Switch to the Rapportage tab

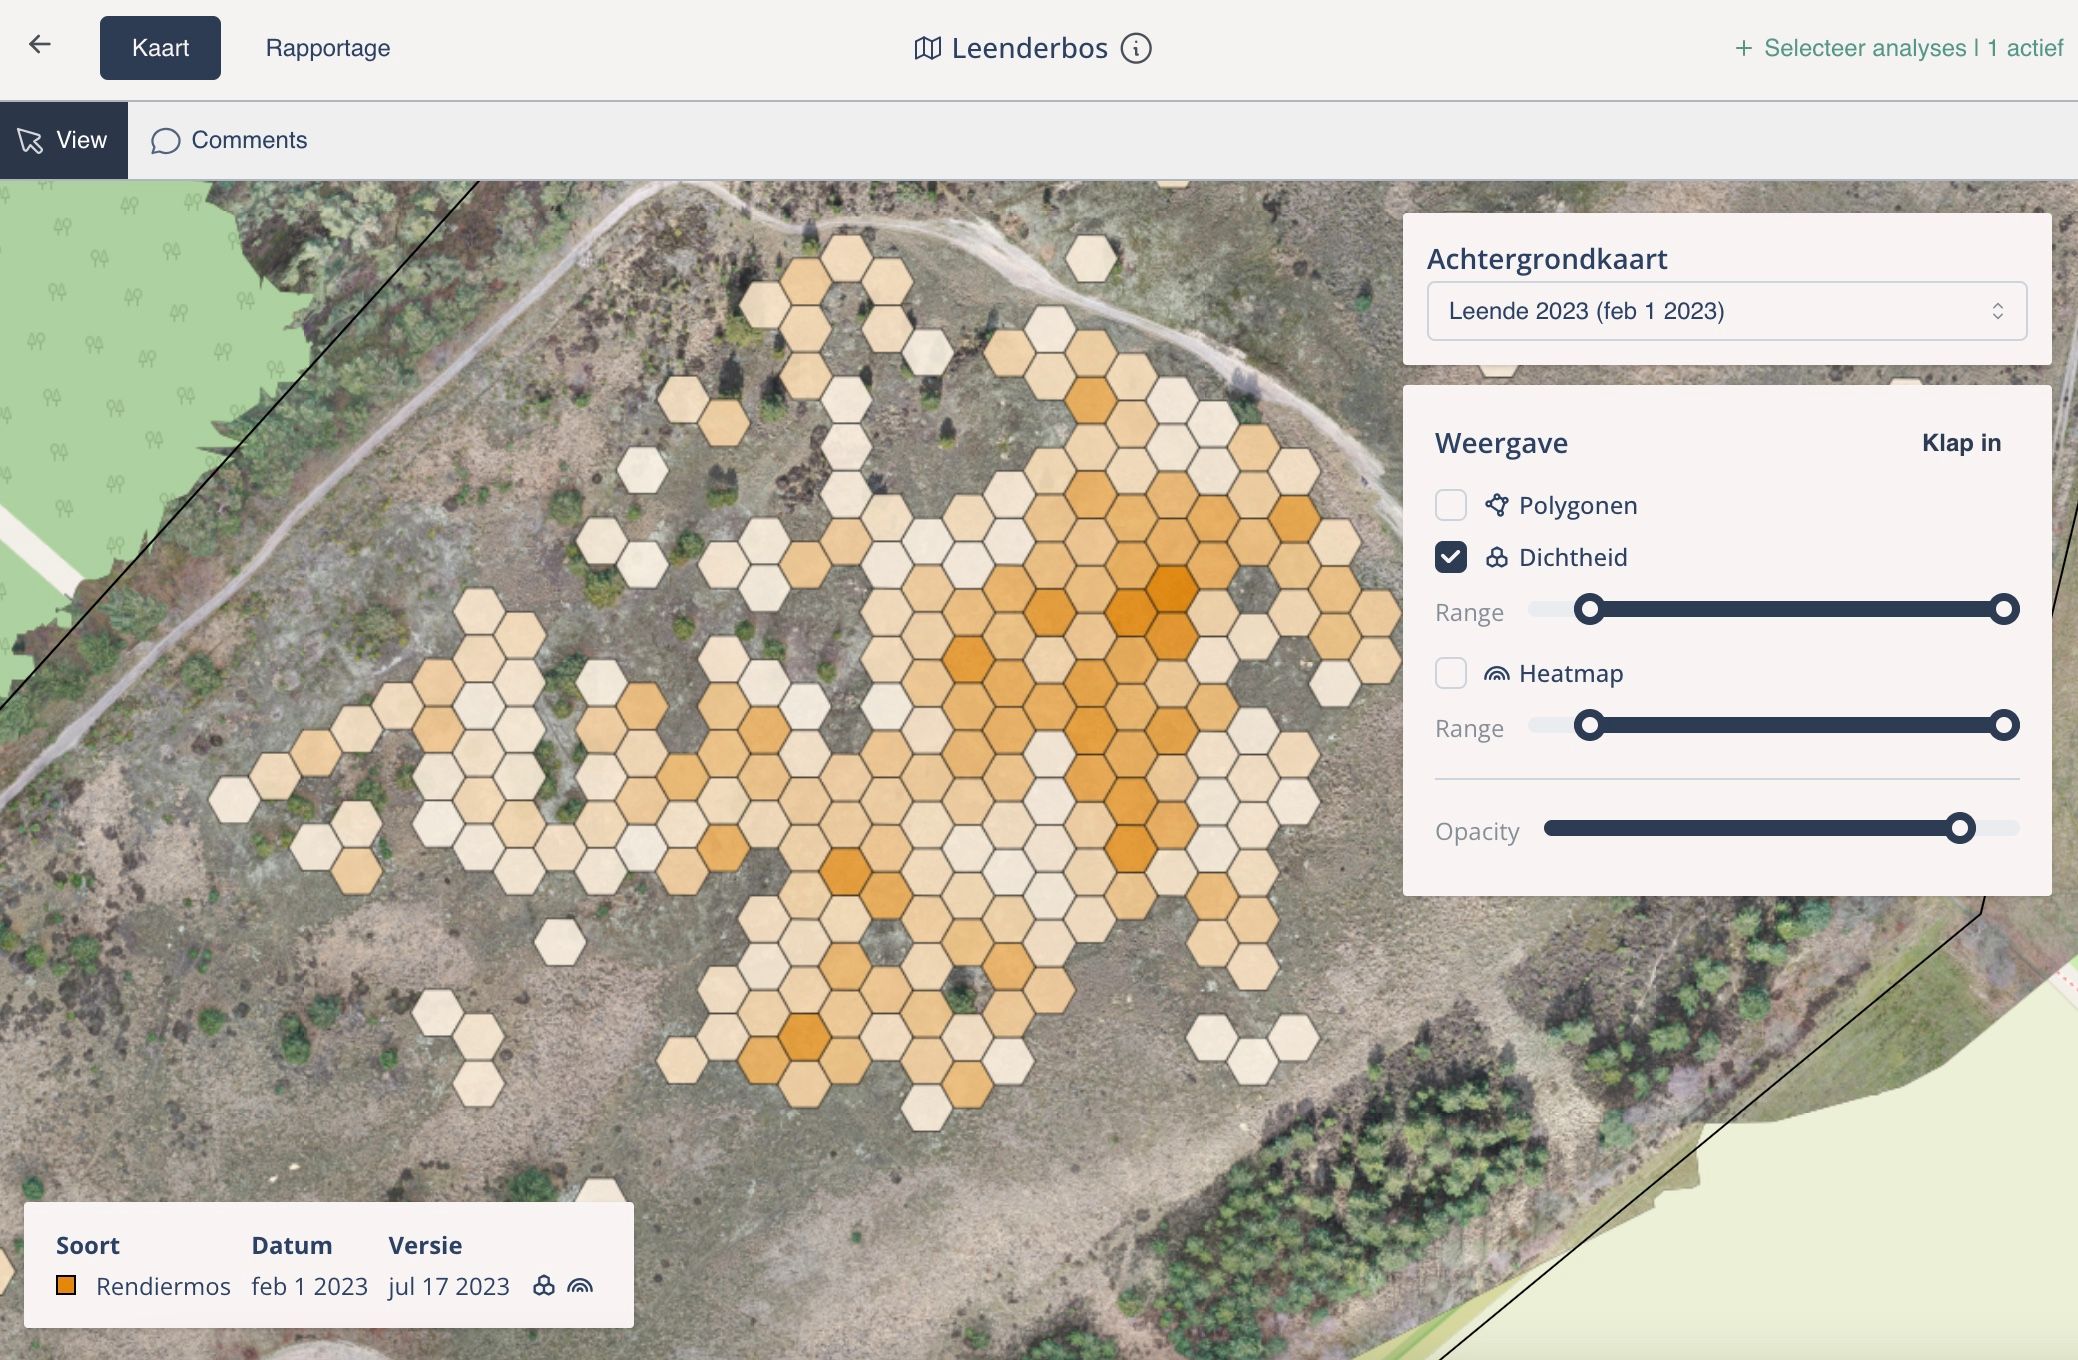[x=328, y=48]
